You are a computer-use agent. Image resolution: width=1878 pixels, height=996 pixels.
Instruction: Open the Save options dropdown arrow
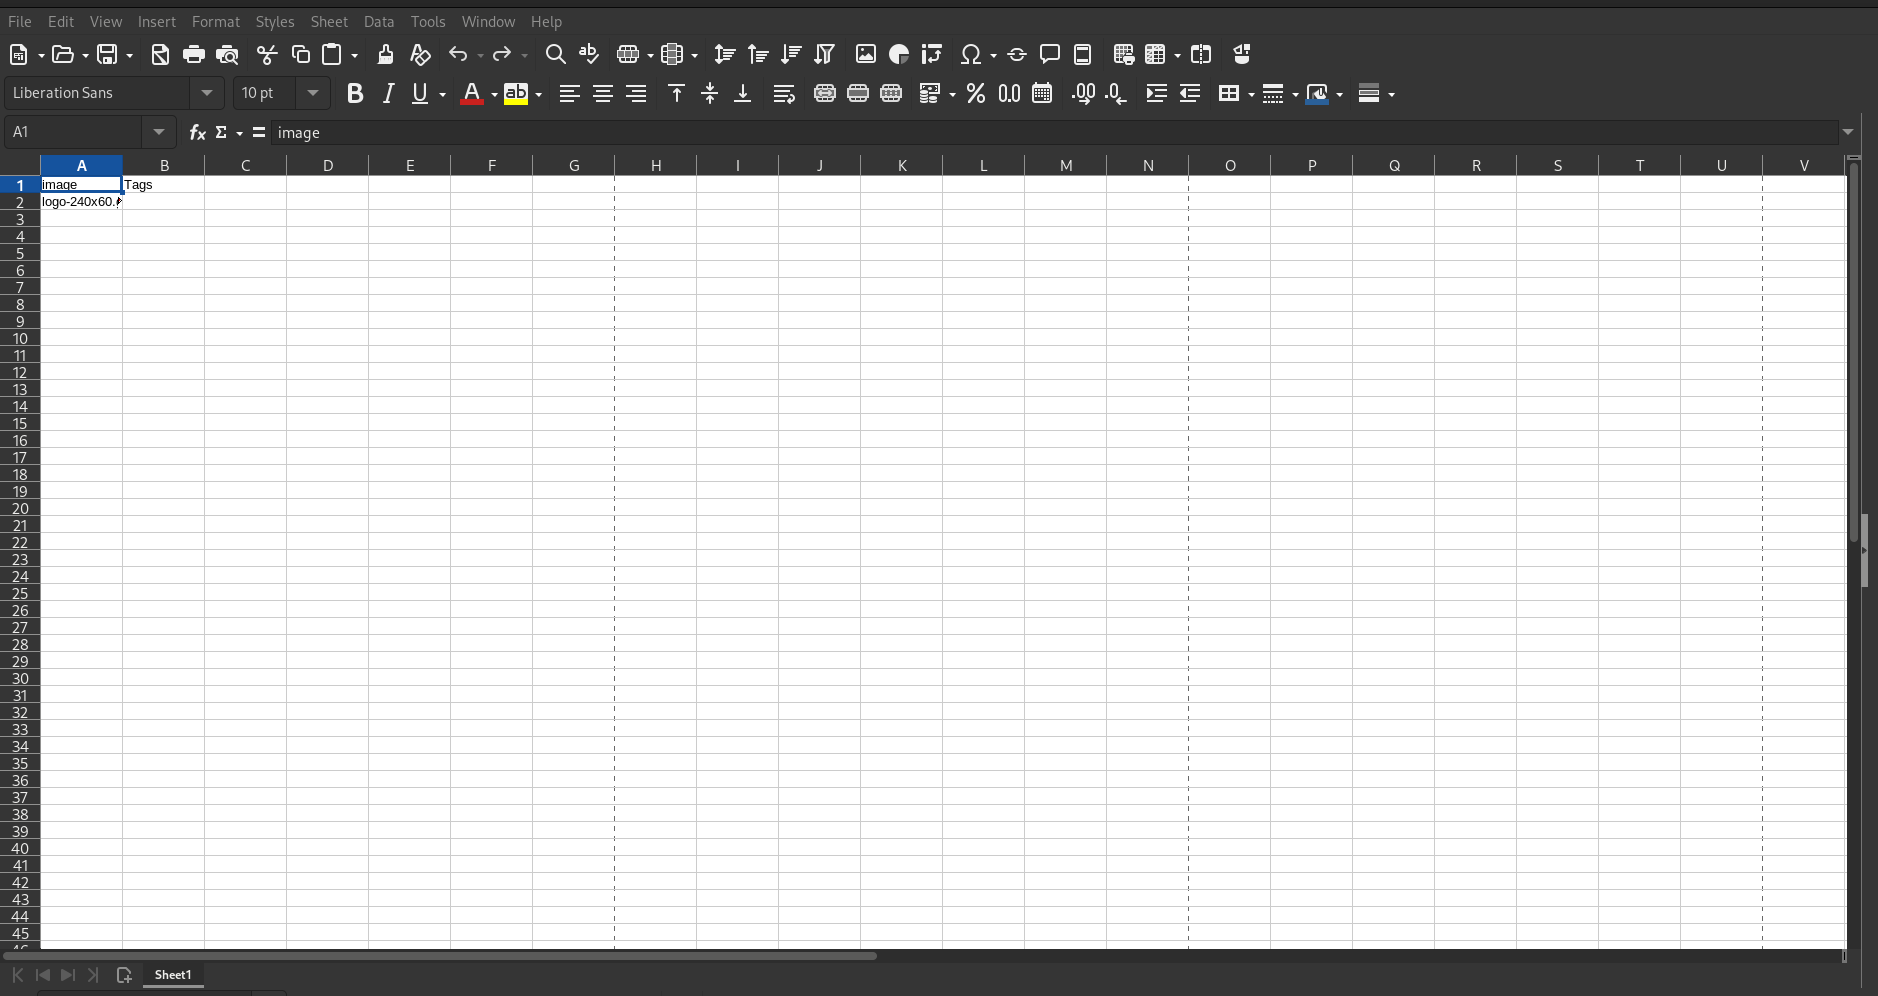(x=129, y=56)
